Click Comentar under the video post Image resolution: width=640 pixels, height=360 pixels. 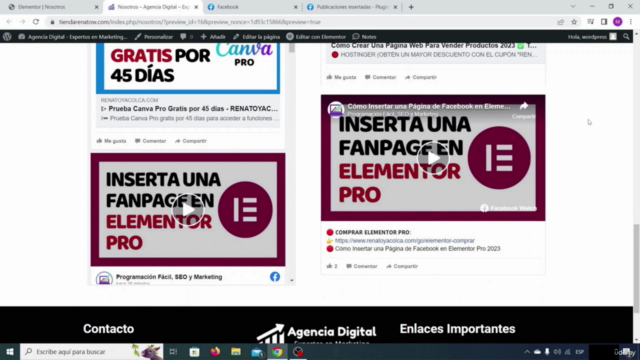click(362, 266)
